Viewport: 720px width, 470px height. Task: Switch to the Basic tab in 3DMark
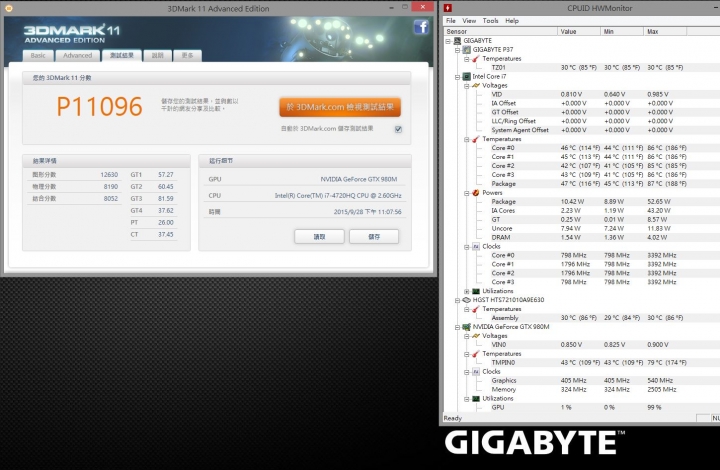click(x=38, y=56)
